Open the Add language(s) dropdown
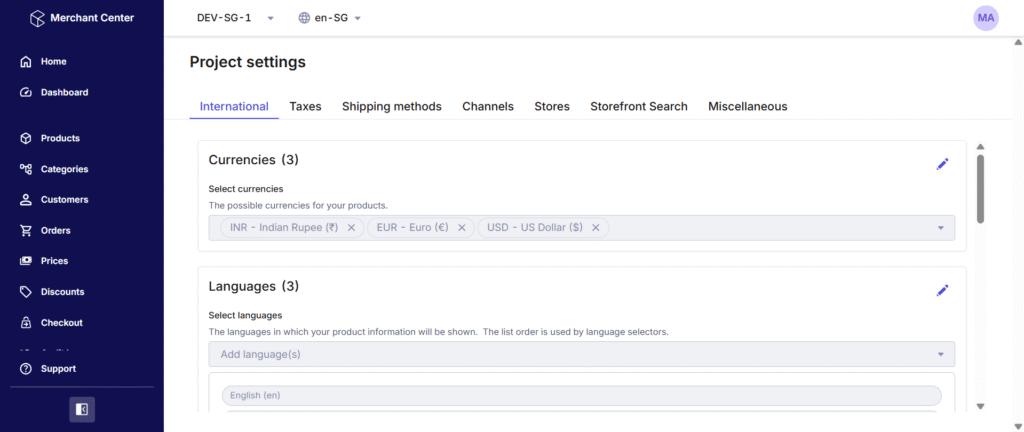This screenshot has width=1024, height=432. [940, 354]
